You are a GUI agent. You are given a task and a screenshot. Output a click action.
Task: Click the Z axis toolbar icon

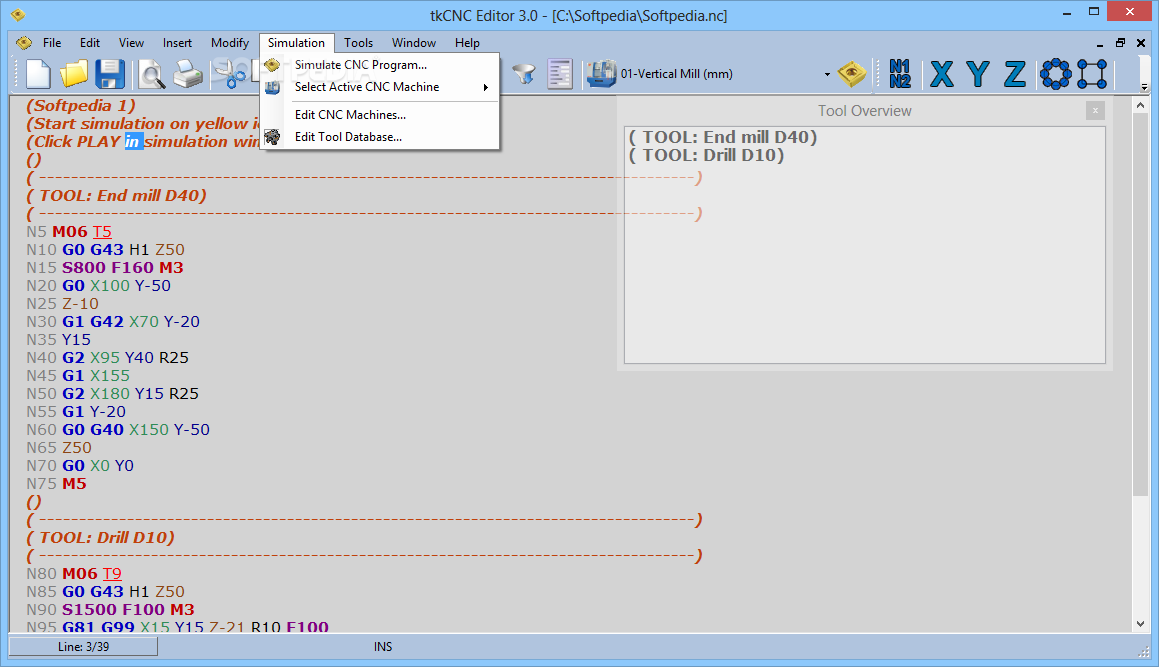click(1015, 74)
